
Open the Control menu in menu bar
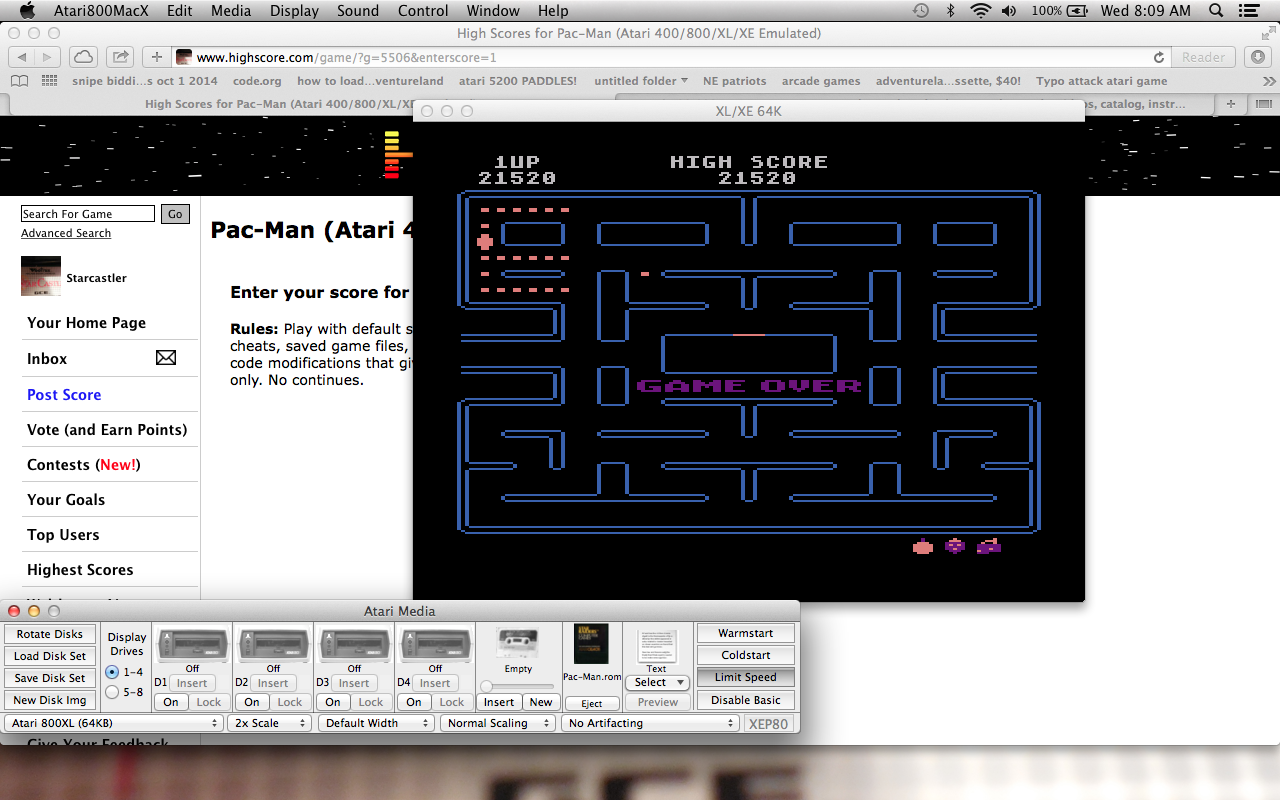[423, 11]
